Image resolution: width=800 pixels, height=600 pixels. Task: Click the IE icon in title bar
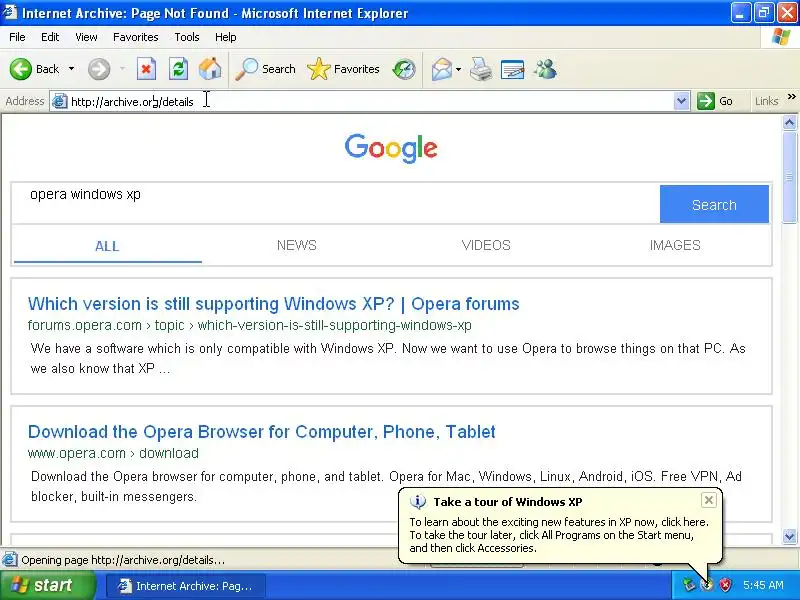10,12
